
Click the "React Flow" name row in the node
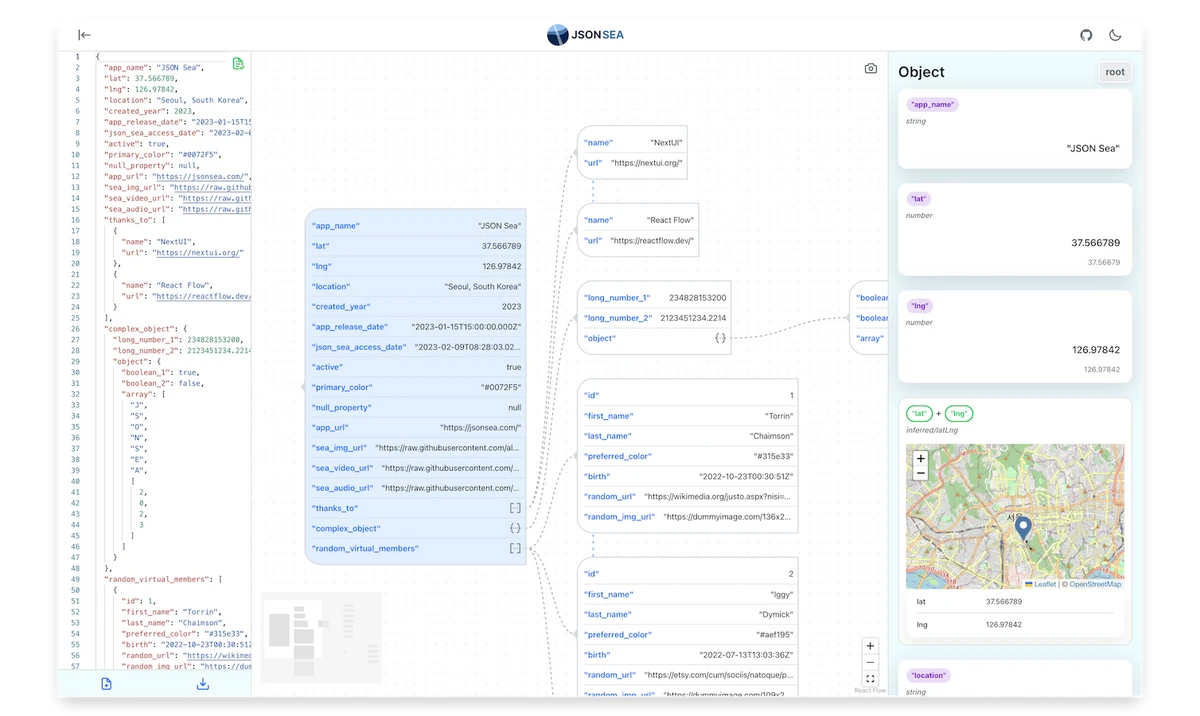(x=638, y=220)
